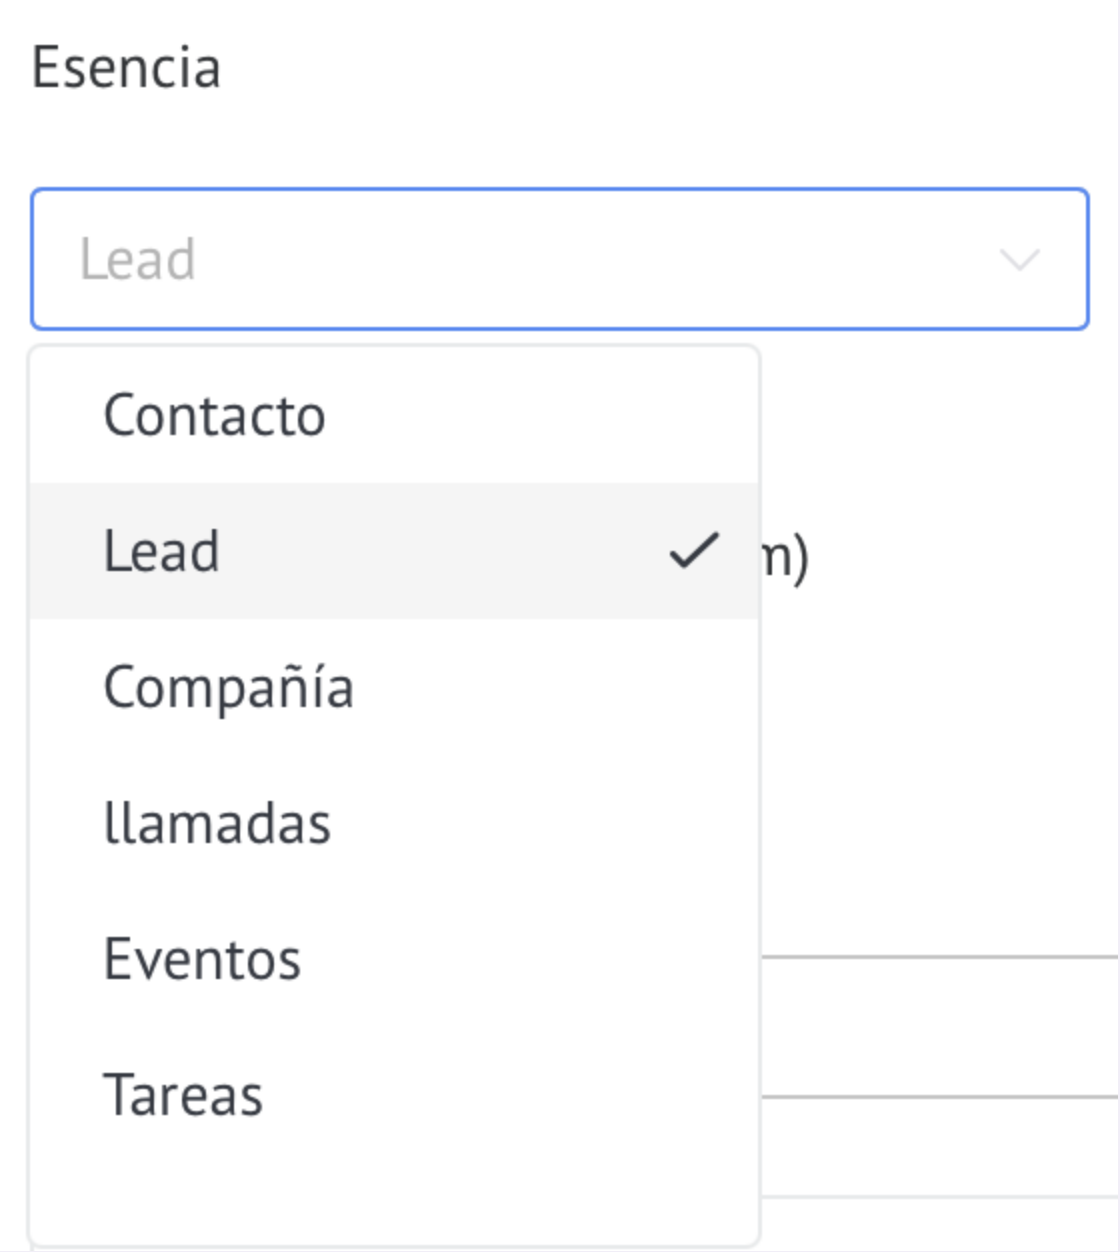Image resolution: width=1120 pixels, height=1252 pixels.
Task: Switch the Esencia value to Compañía
Action: click(x=394, y=687)
